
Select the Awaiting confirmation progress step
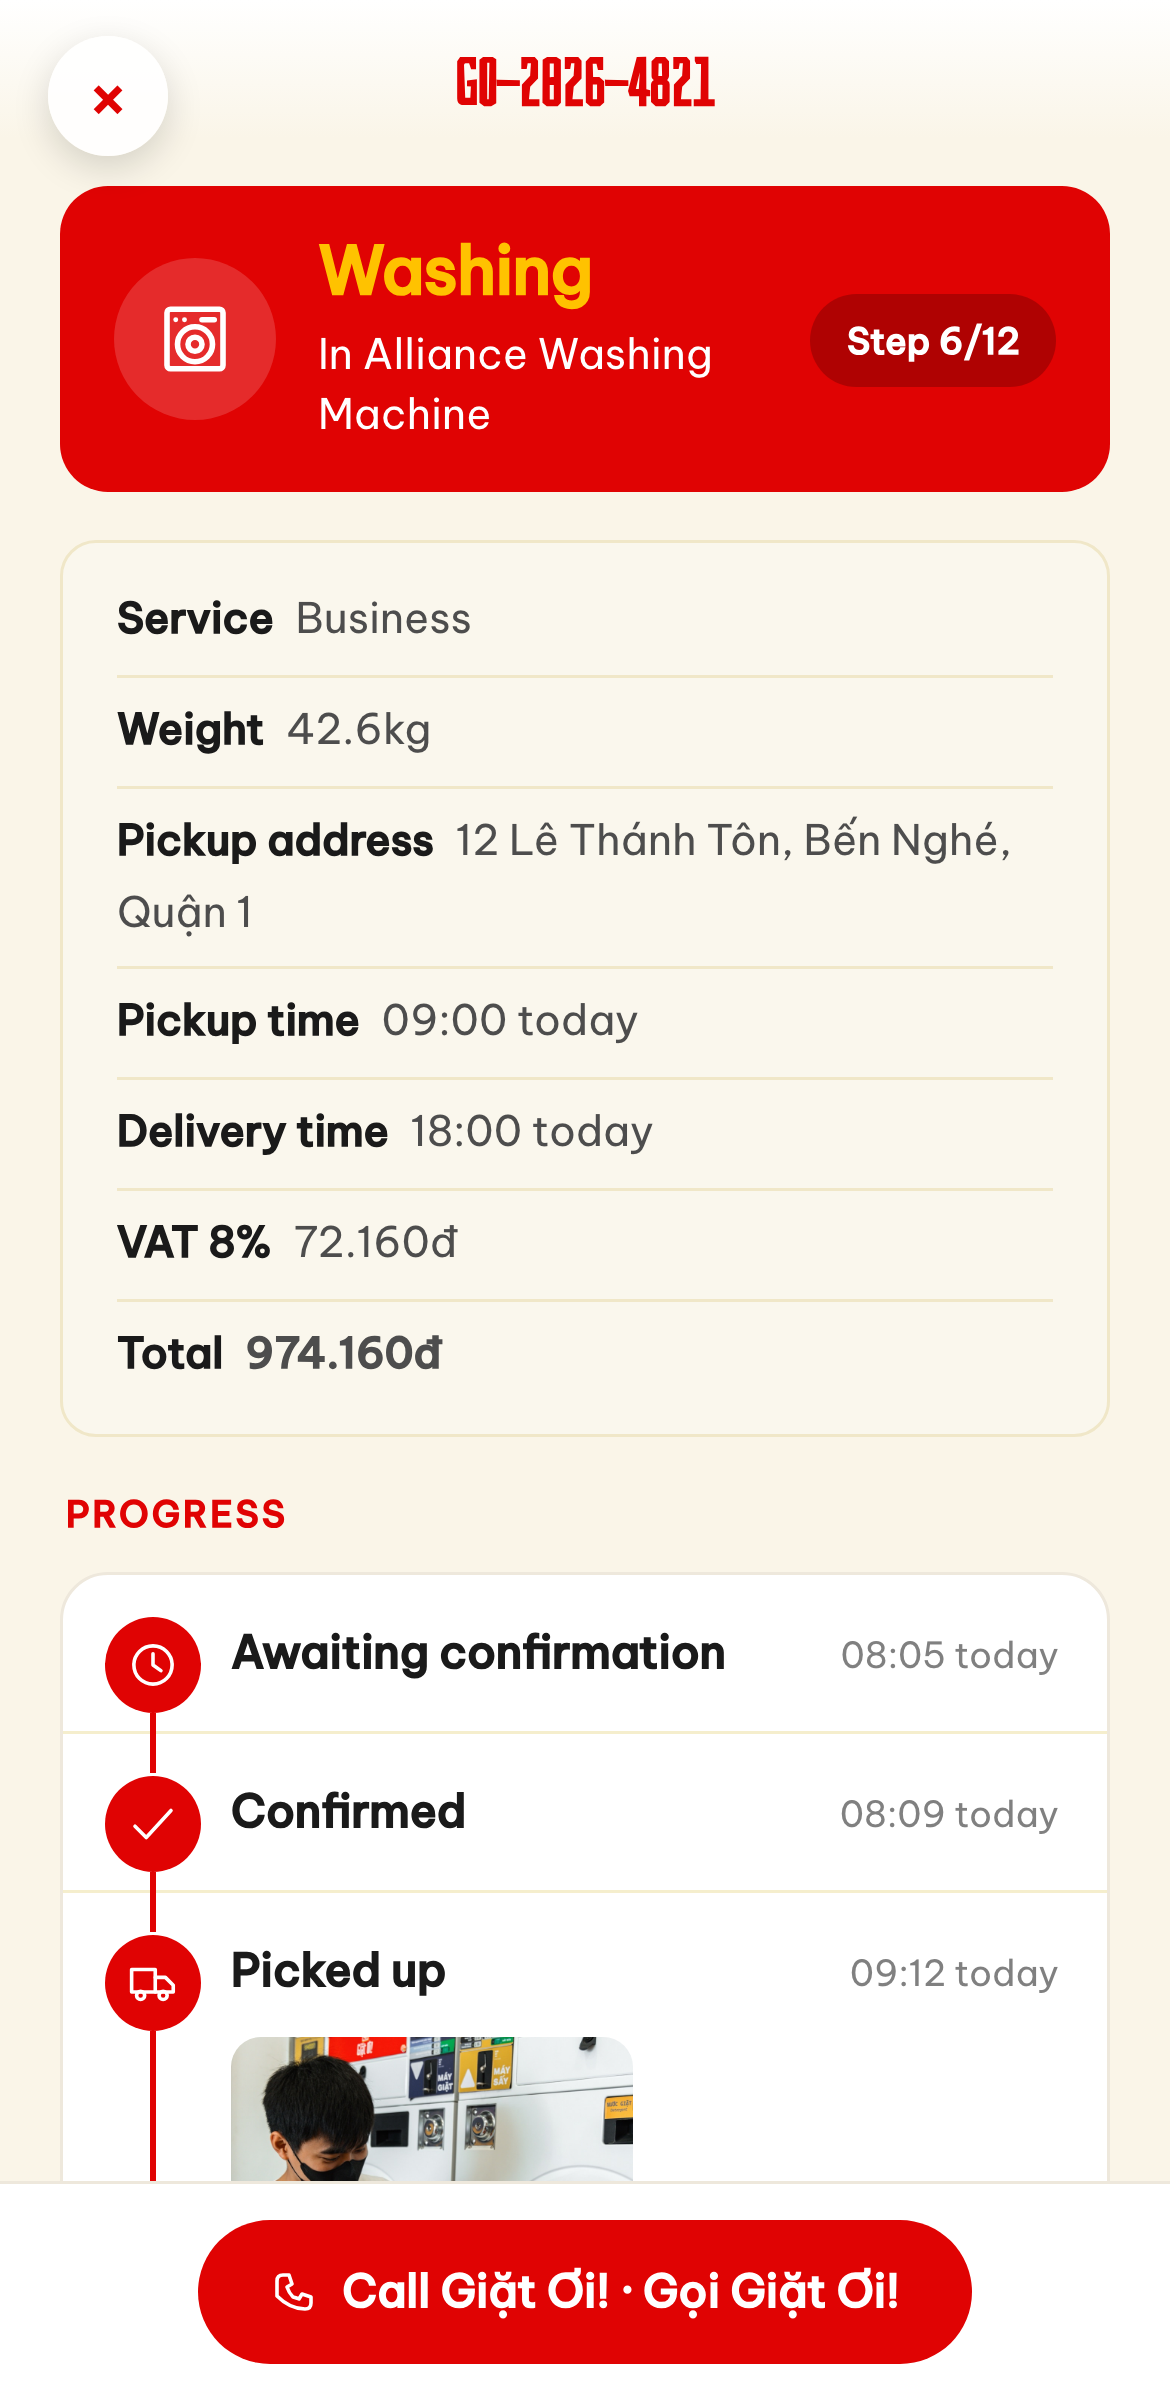(x=585, y=1655)
